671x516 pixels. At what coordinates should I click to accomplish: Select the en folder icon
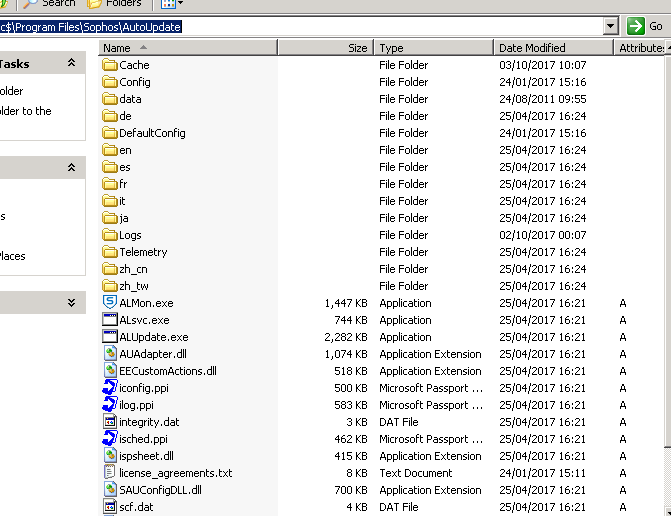[110, 150]
